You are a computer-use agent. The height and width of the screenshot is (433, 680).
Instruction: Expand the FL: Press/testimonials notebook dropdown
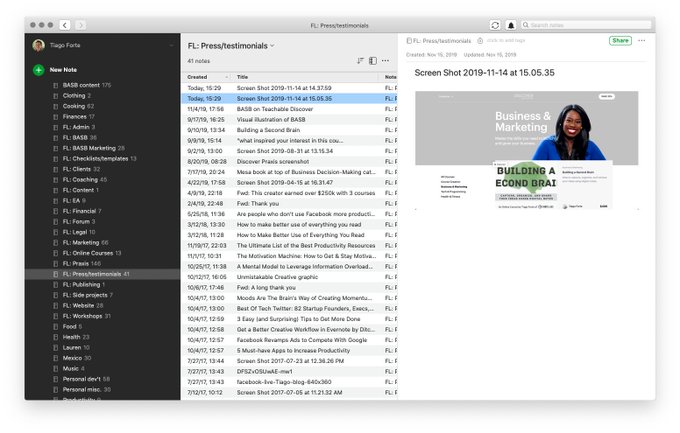272,46
